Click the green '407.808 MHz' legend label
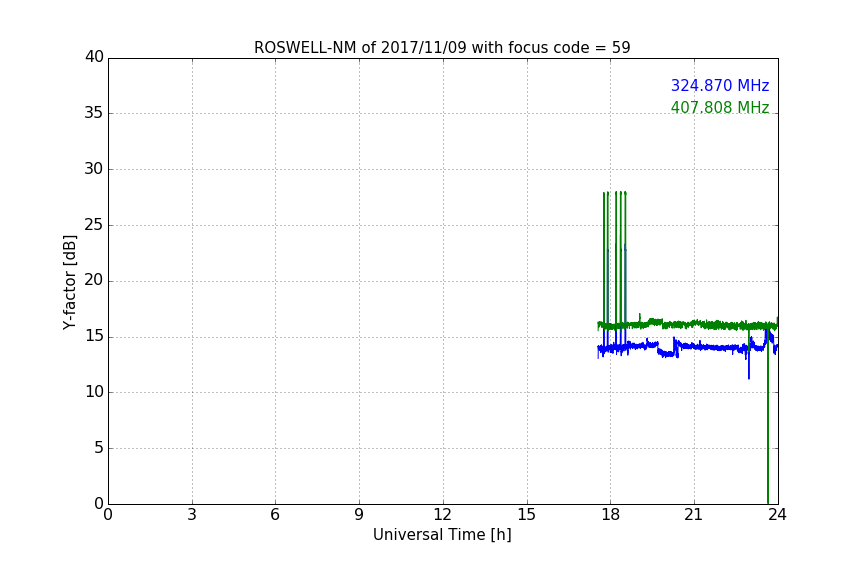Viewport: 864px width, 576px height. tap(720, 107)
